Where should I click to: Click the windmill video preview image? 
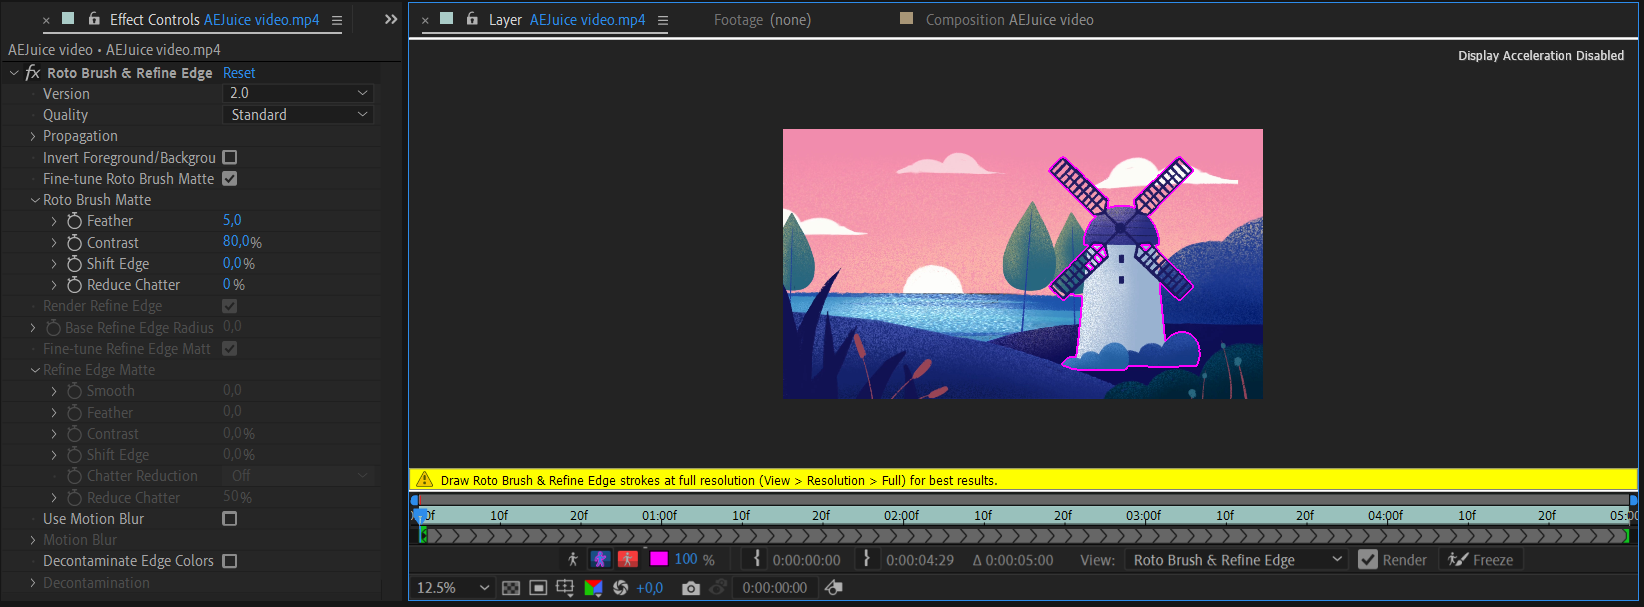click(1022, 264)
